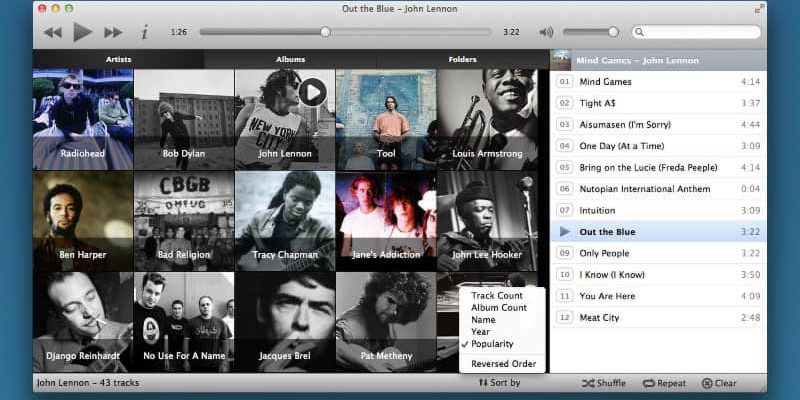Select track 07 Intuition
Screen dimensions: 800x400
pyautogui.click(x=658, y=210)
